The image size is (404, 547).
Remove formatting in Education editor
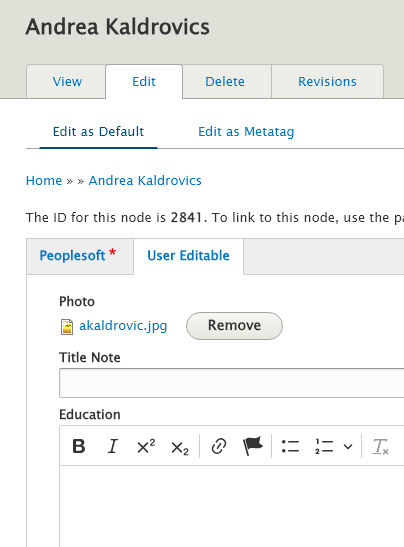(380, 446)
